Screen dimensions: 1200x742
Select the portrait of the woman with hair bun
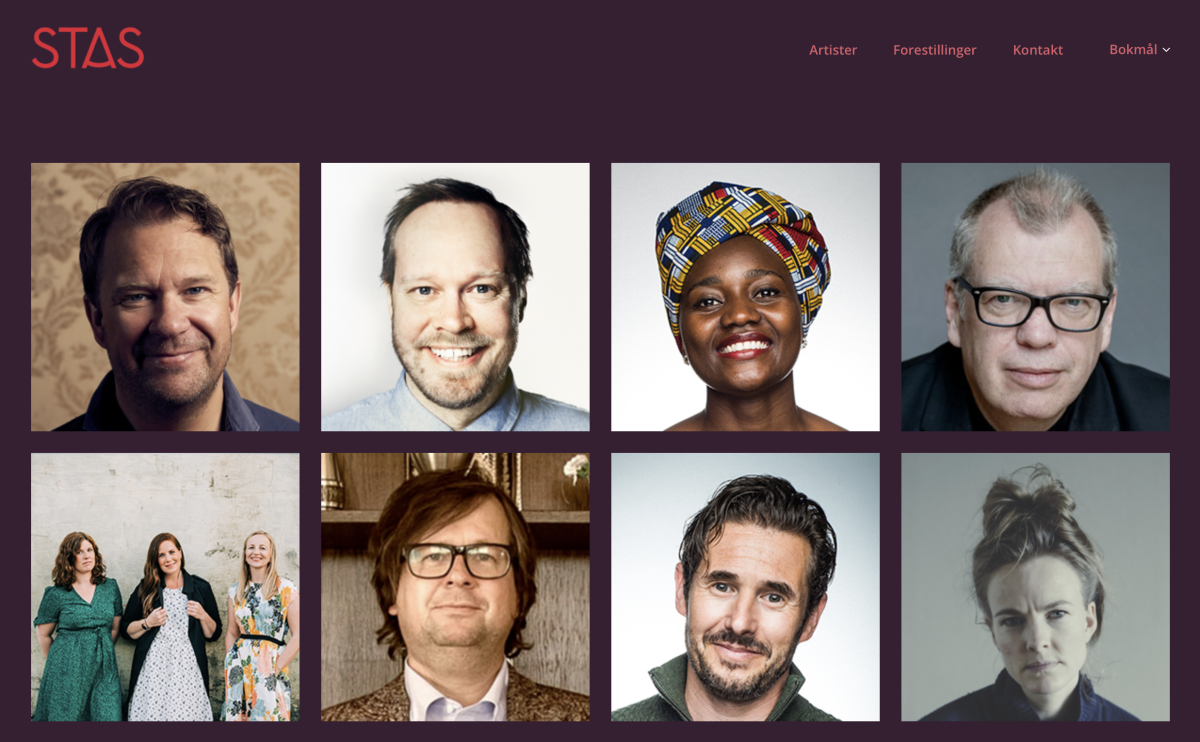1035,587
